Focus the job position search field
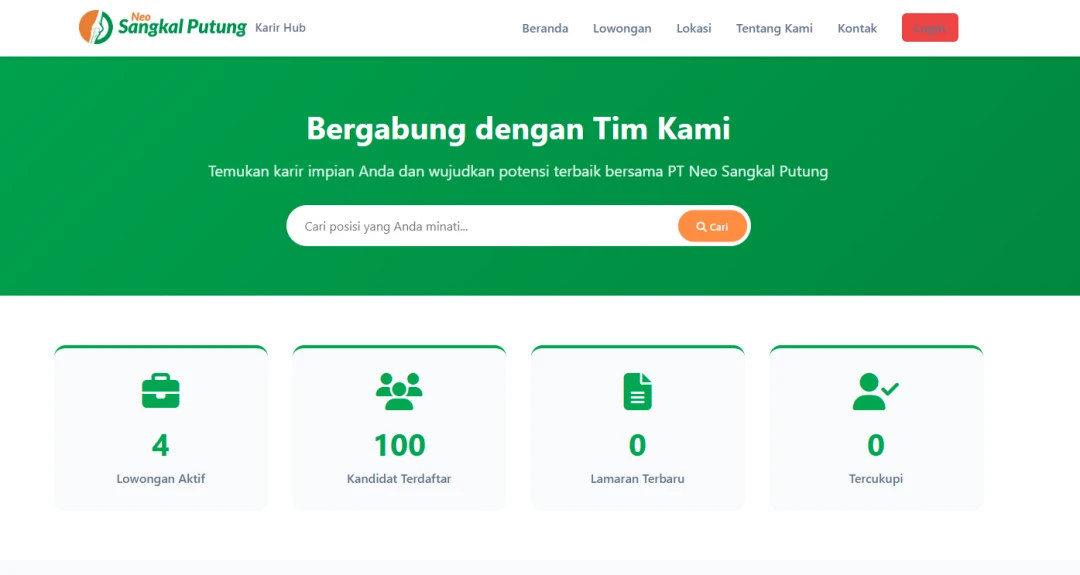The image size is (1080, 575). coord(482,226)
